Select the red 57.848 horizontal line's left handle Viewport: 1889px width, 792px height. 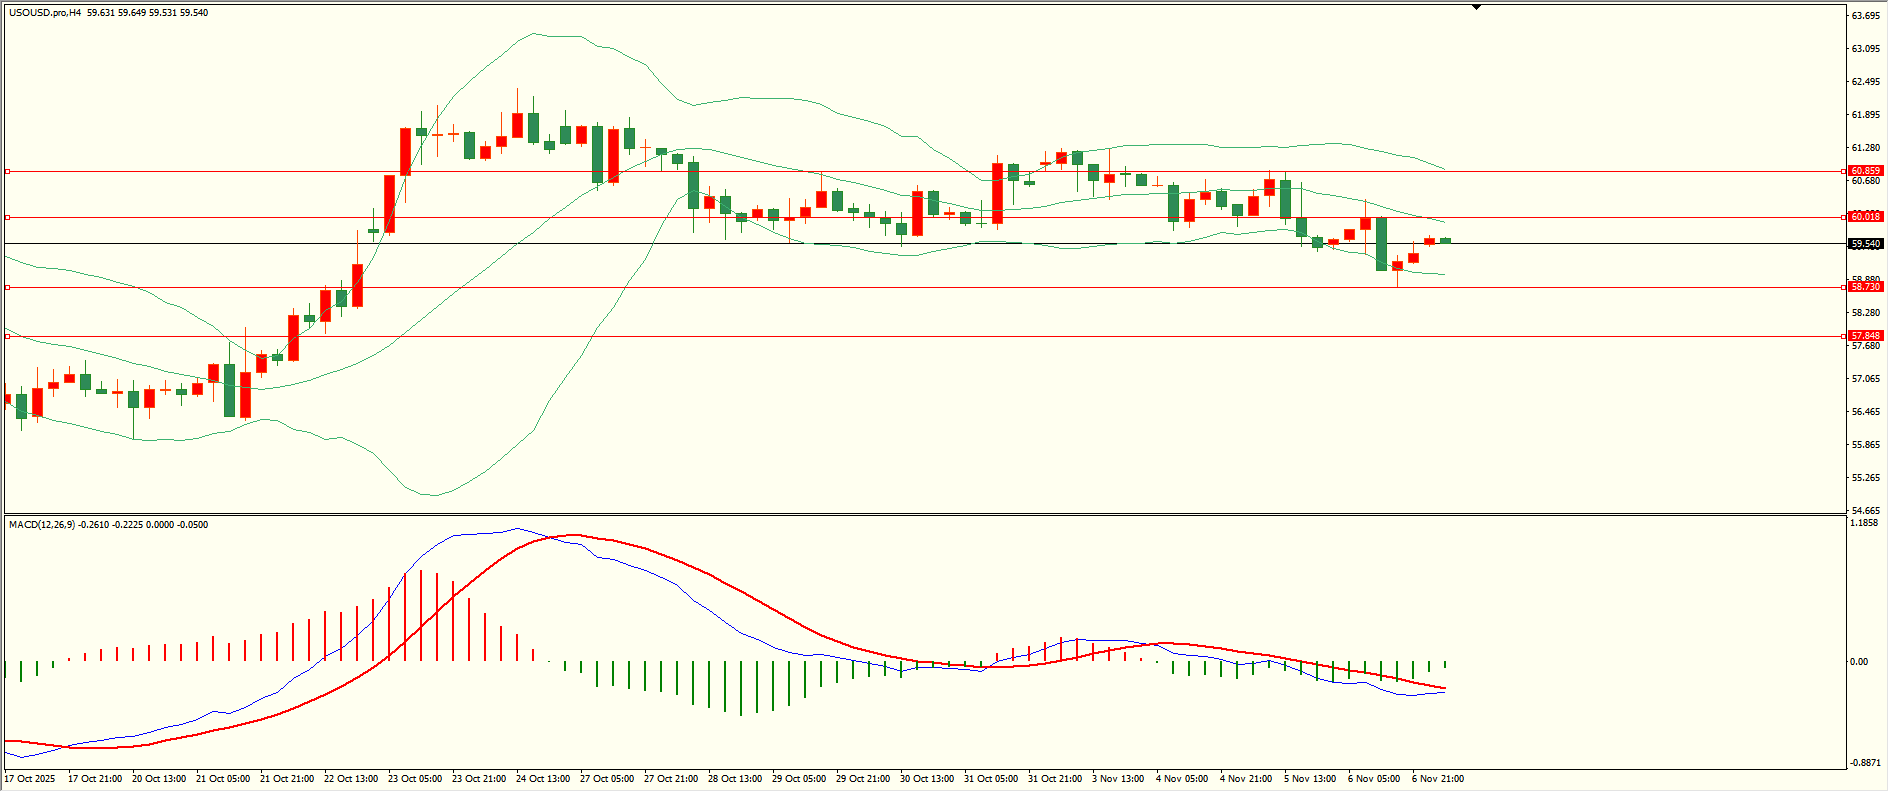[8, 336]
